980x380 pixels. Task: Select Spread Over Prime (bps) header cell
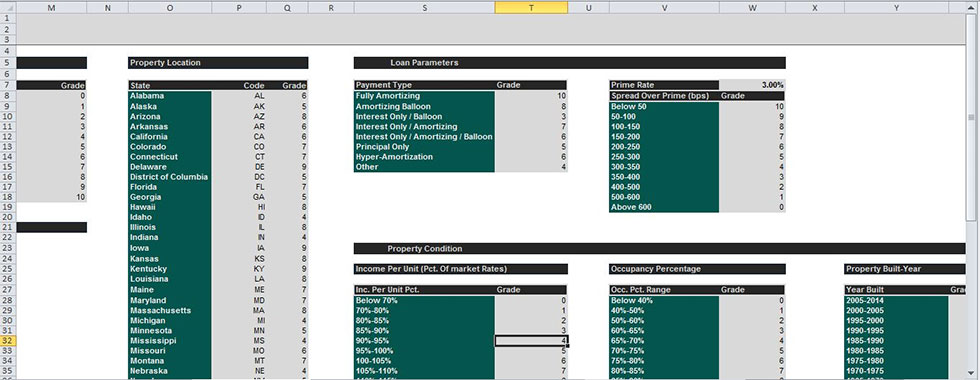pyautogui.click(x=664, y=96)
